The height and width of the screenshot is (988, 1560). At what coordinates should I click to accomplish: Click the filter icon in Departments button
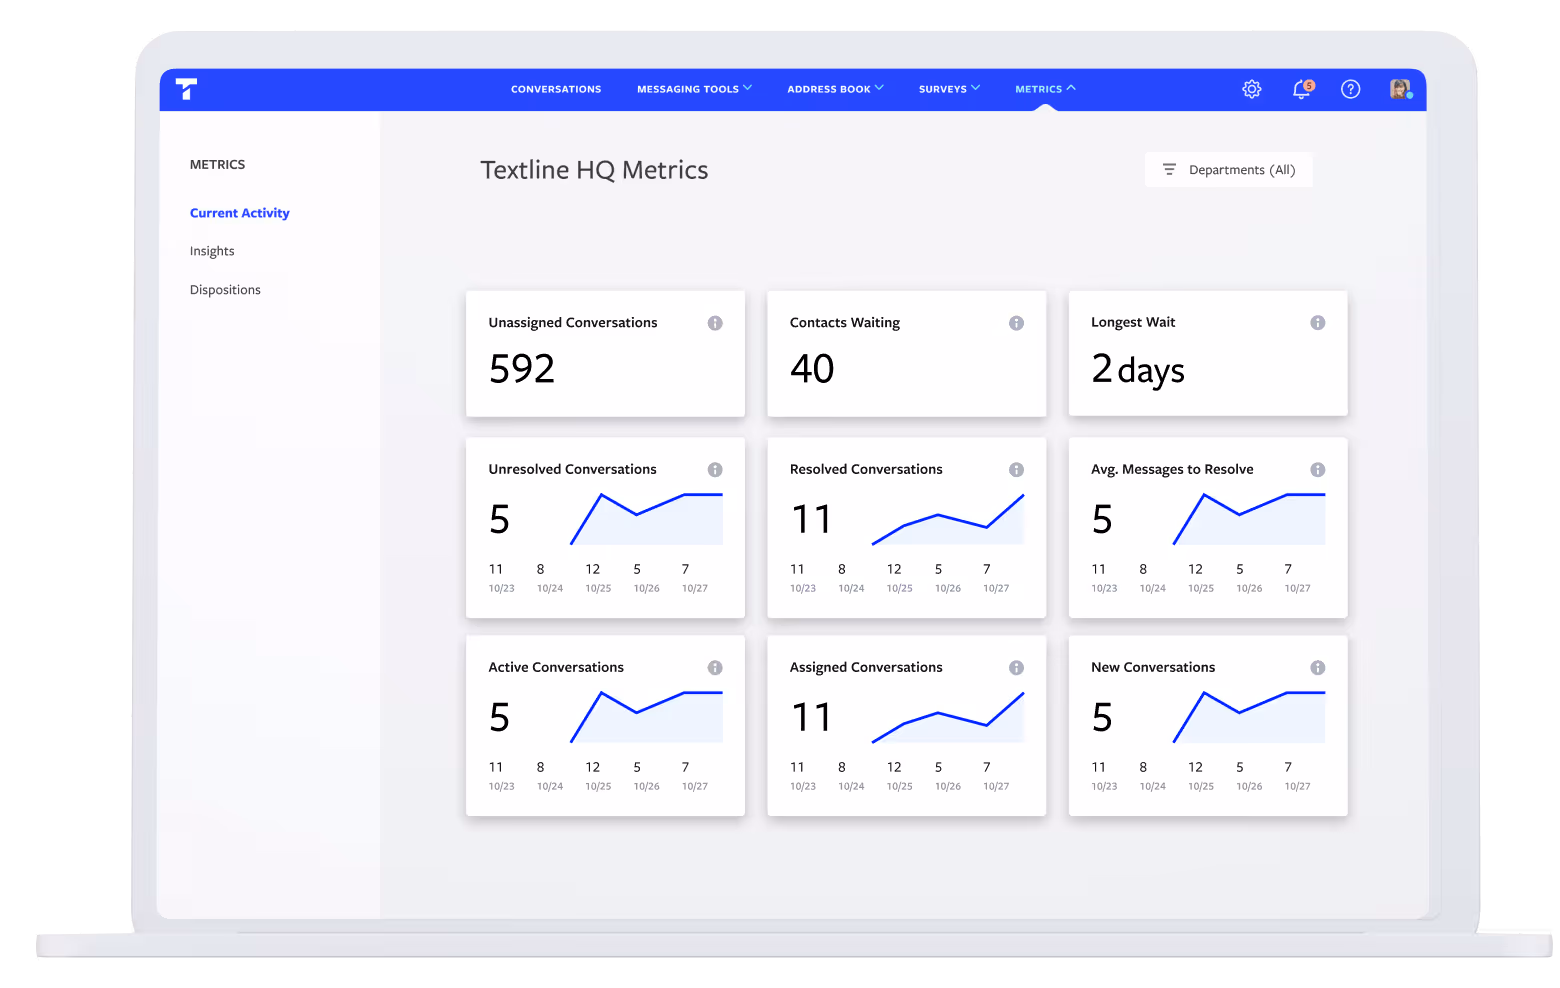point(1169,170)
